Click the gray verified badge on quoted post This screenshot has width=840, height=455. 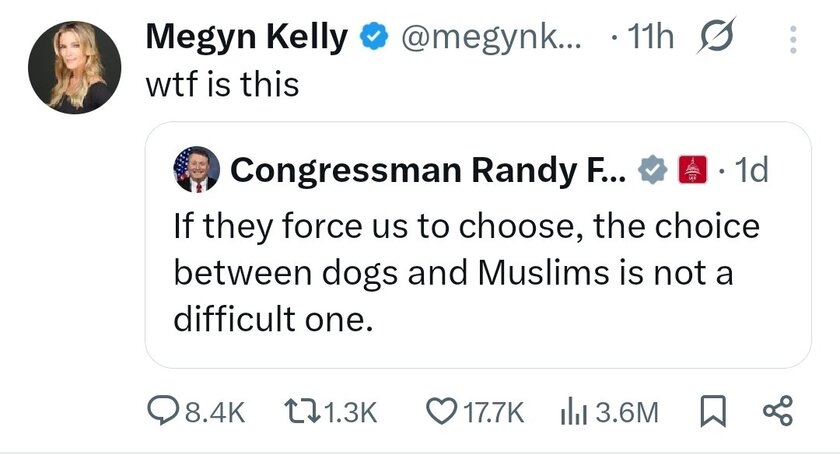point(654,171)
